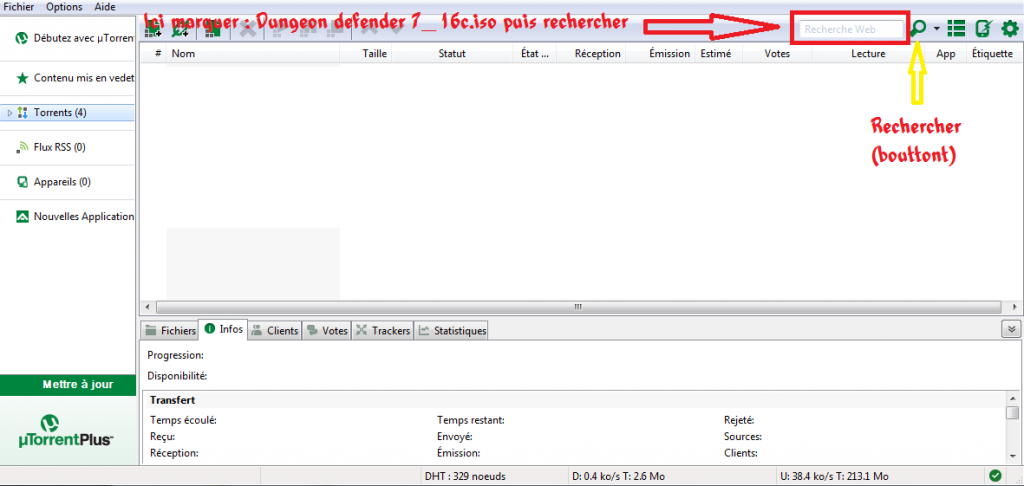The image size is (1024, 486).
Task: Click the horizontal scrollbar right arrow
Action: pos(1012,306)
